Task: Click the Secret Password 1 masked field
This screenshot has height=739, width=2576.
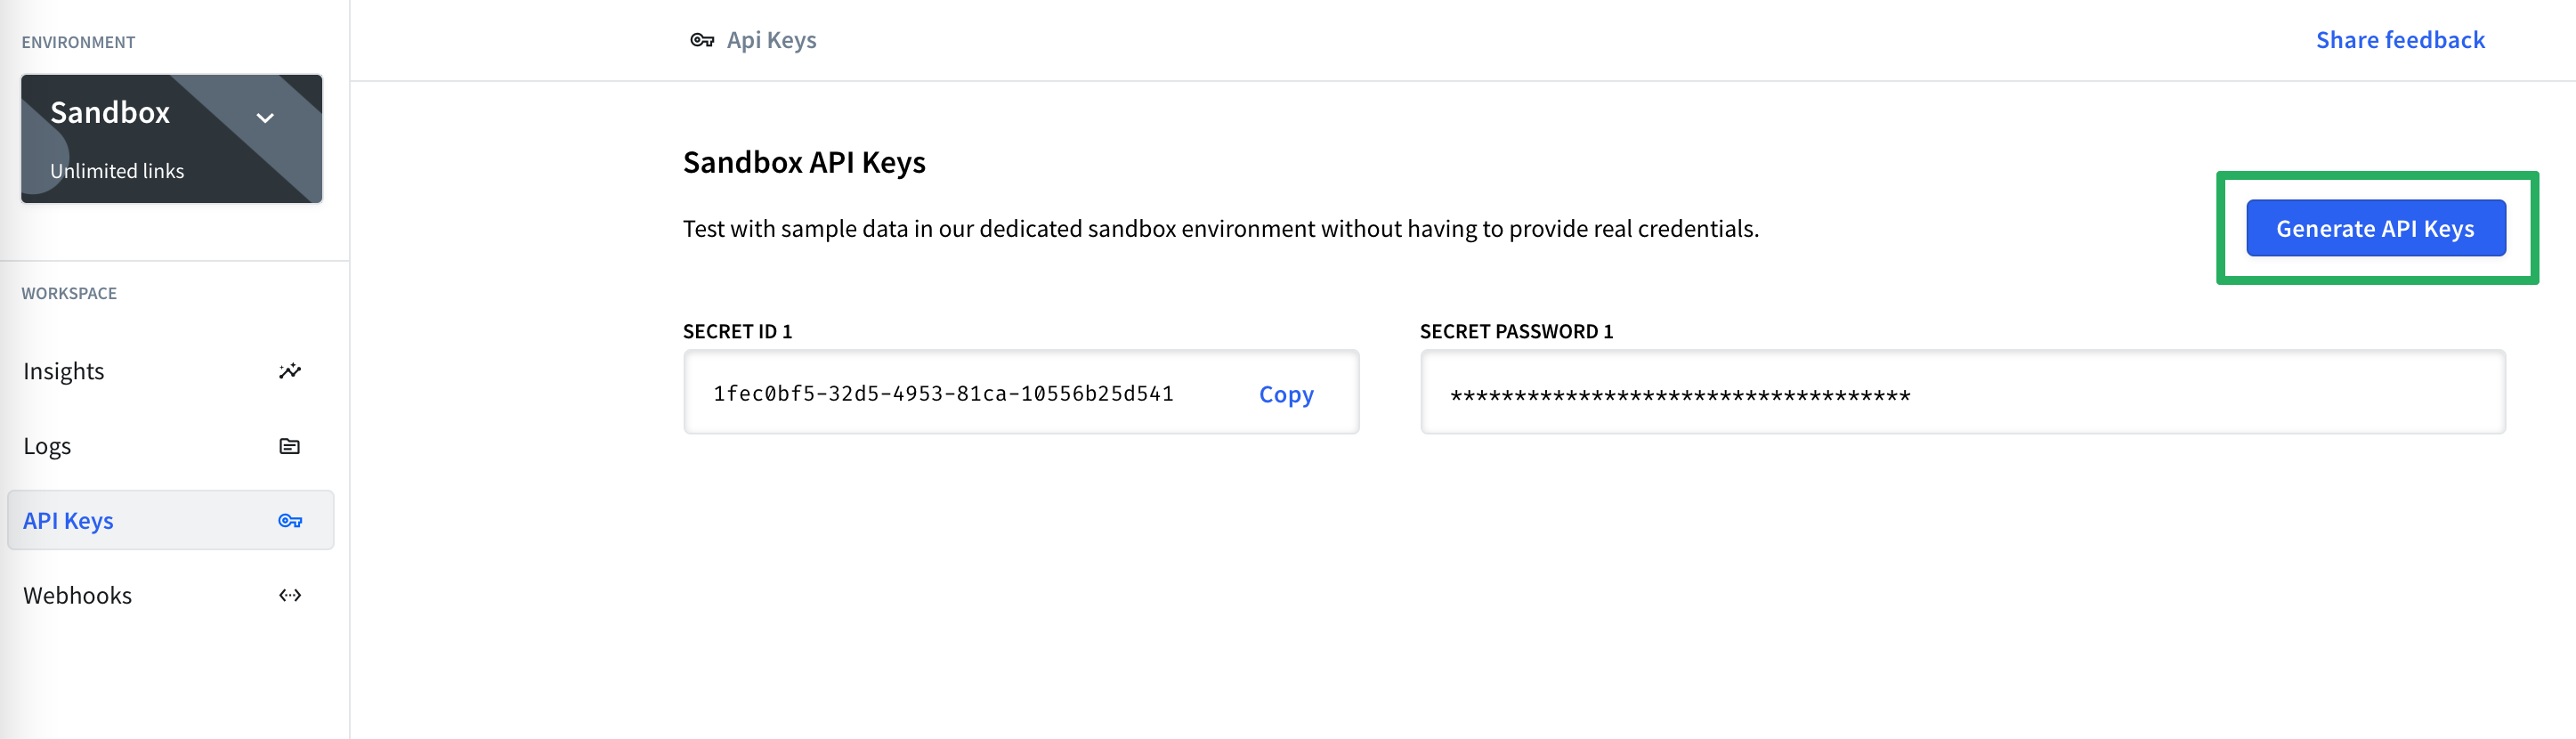Action: pos(1962,392)
